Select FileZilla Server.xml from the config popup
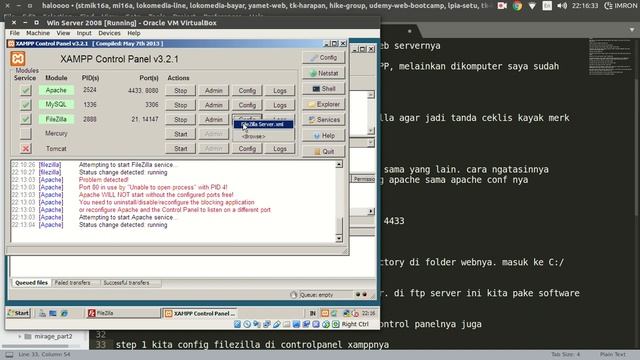This screenshot has width=640, height=360. pyautogui.click(x=263, y=124)
